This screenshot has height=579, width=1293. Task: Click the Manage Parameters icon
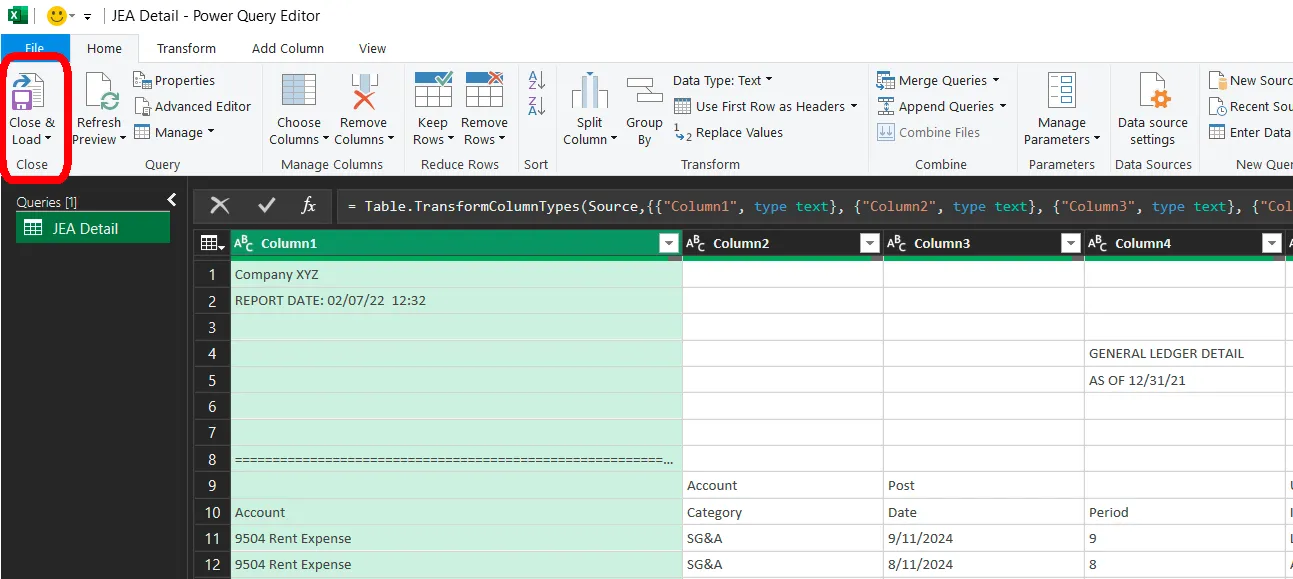1061,92
